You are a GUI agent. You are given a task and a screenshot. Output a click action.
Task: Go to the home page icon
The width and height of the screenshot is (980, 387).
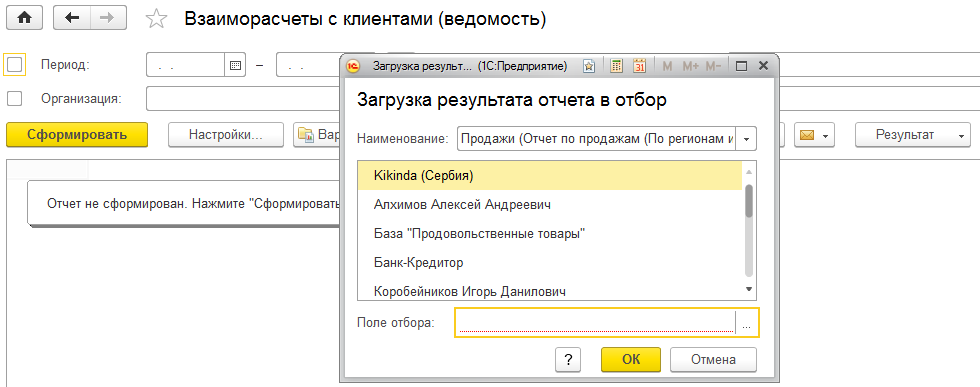pyautogui.click(x=24, y=18)
